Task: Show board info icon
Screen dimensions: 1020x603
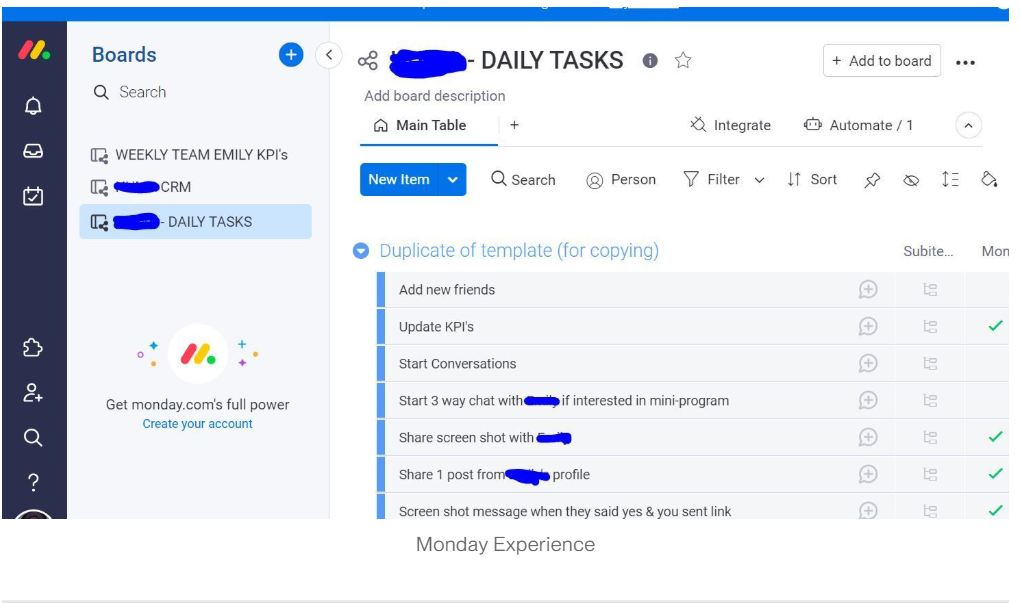Action: pyautogui.click(x=650, y=60)
